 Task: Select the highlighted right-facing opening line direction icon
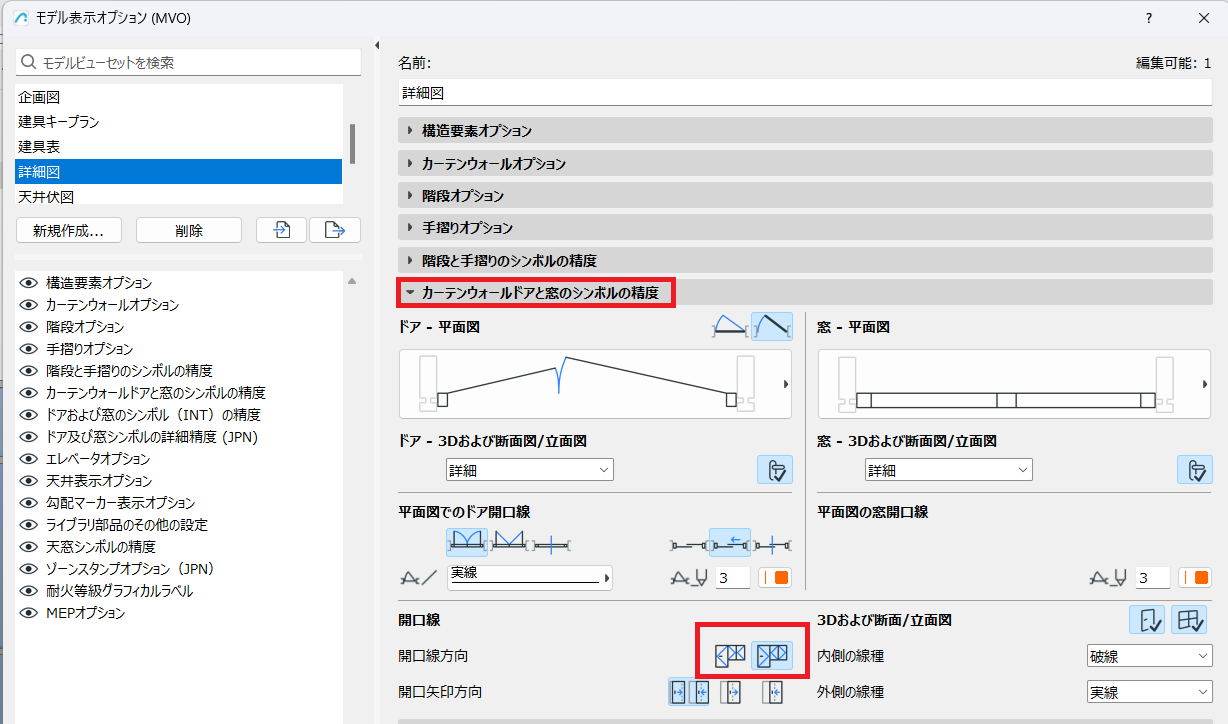click(772, 655)
